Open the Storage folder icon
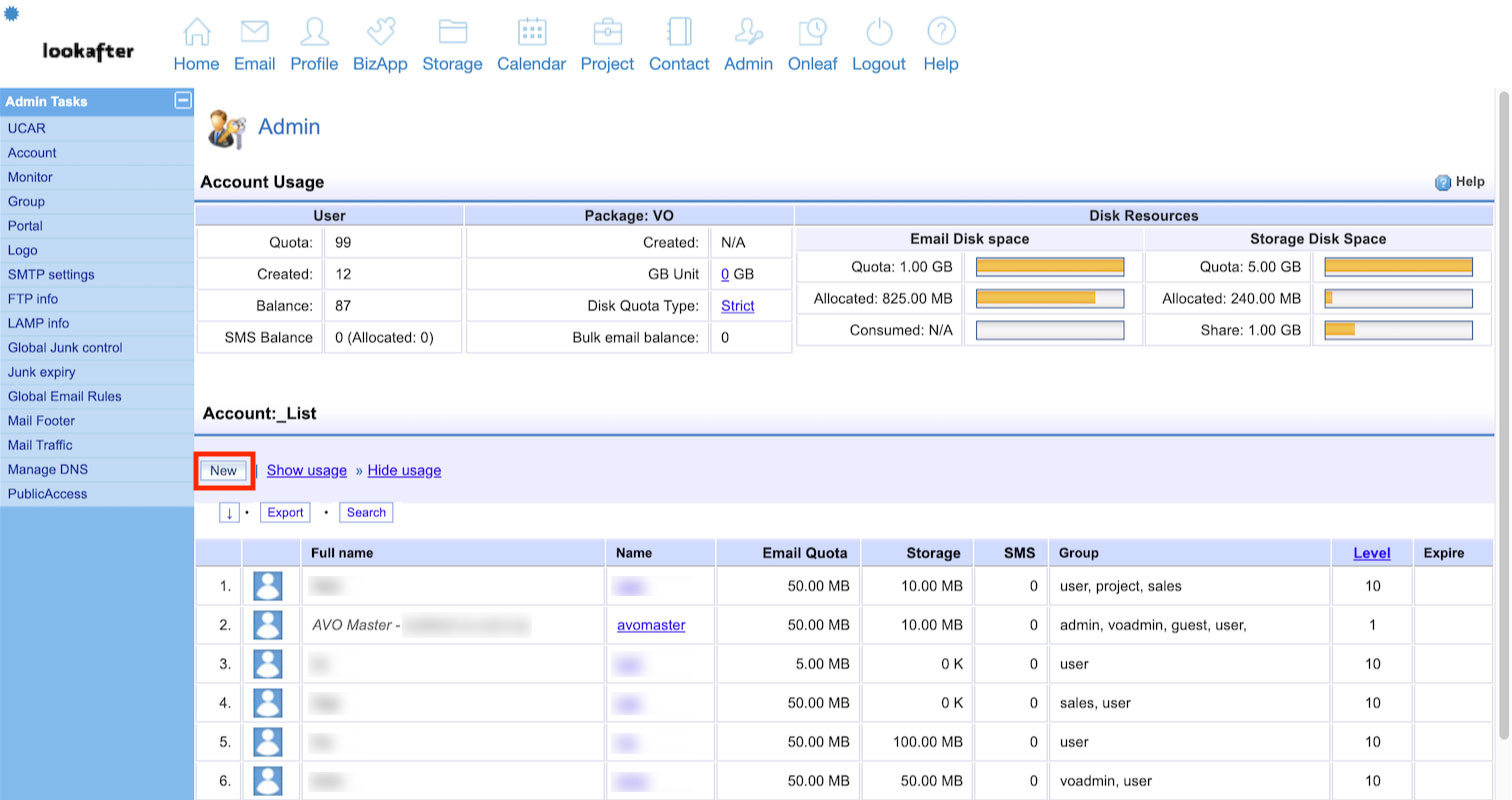This screenshot has width=1512, height=800. (452, 33)
